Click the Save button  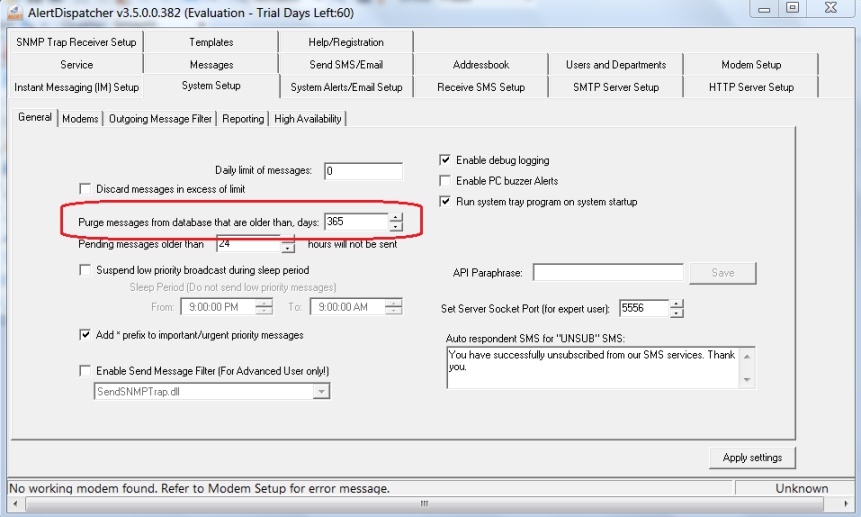point(723,273)
